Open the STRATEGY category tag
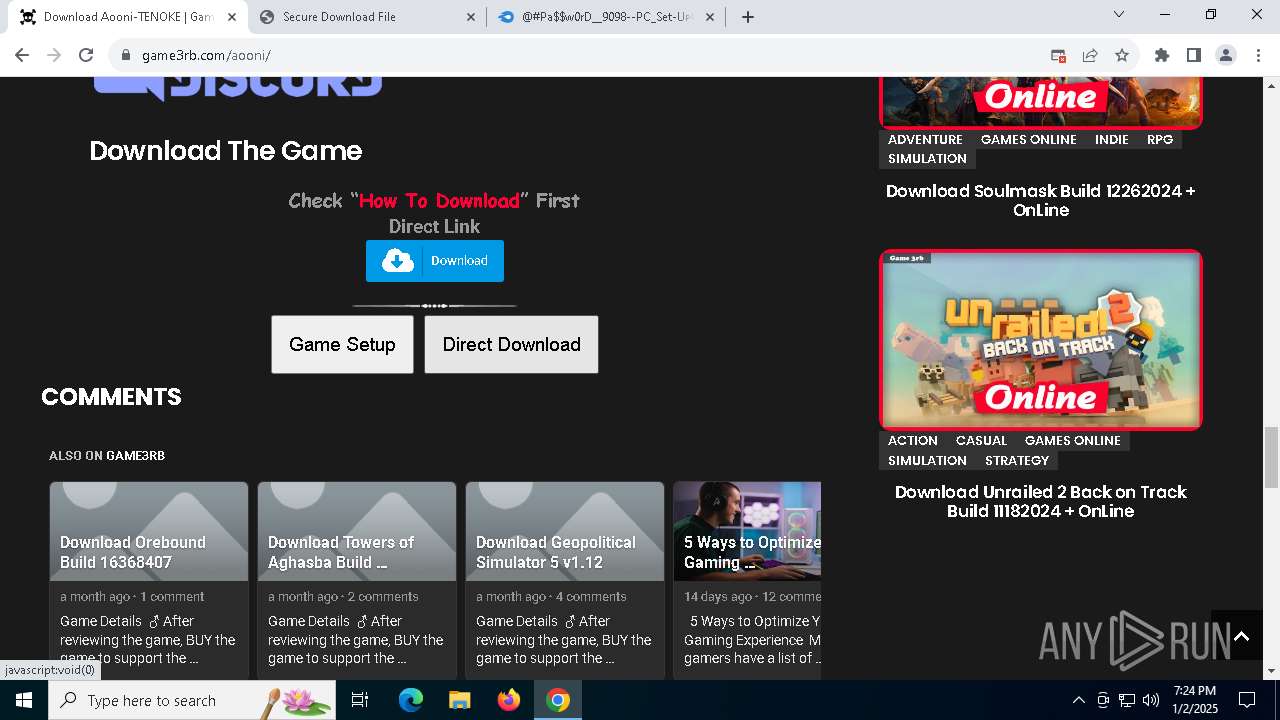The image size is (1280, 720). pyautogui.click(x=1017, y=460)
